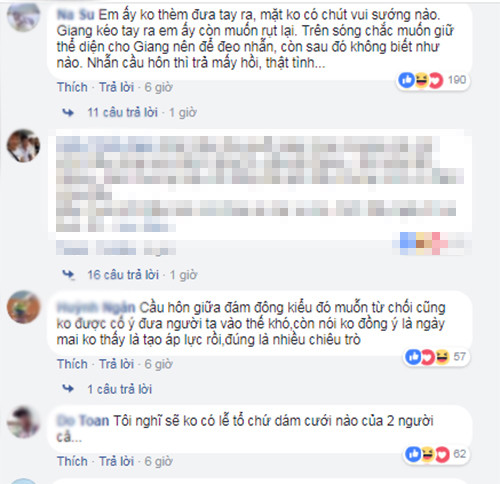Open avatar of Cầu hôn giữa đám đông commenter
The height and width of the screenshot is (484, 500).
(x=23, y=307)
